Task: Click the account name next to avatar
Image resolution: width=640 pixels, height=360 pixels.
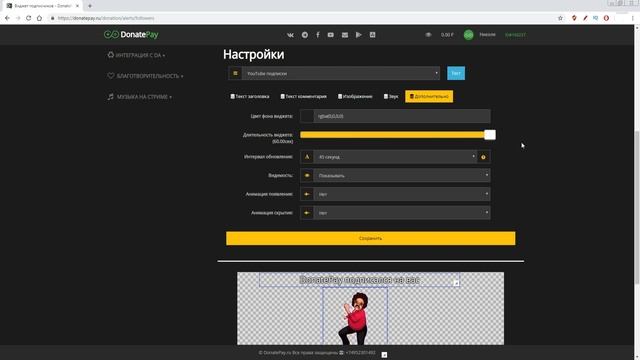Action: point(487,35)
